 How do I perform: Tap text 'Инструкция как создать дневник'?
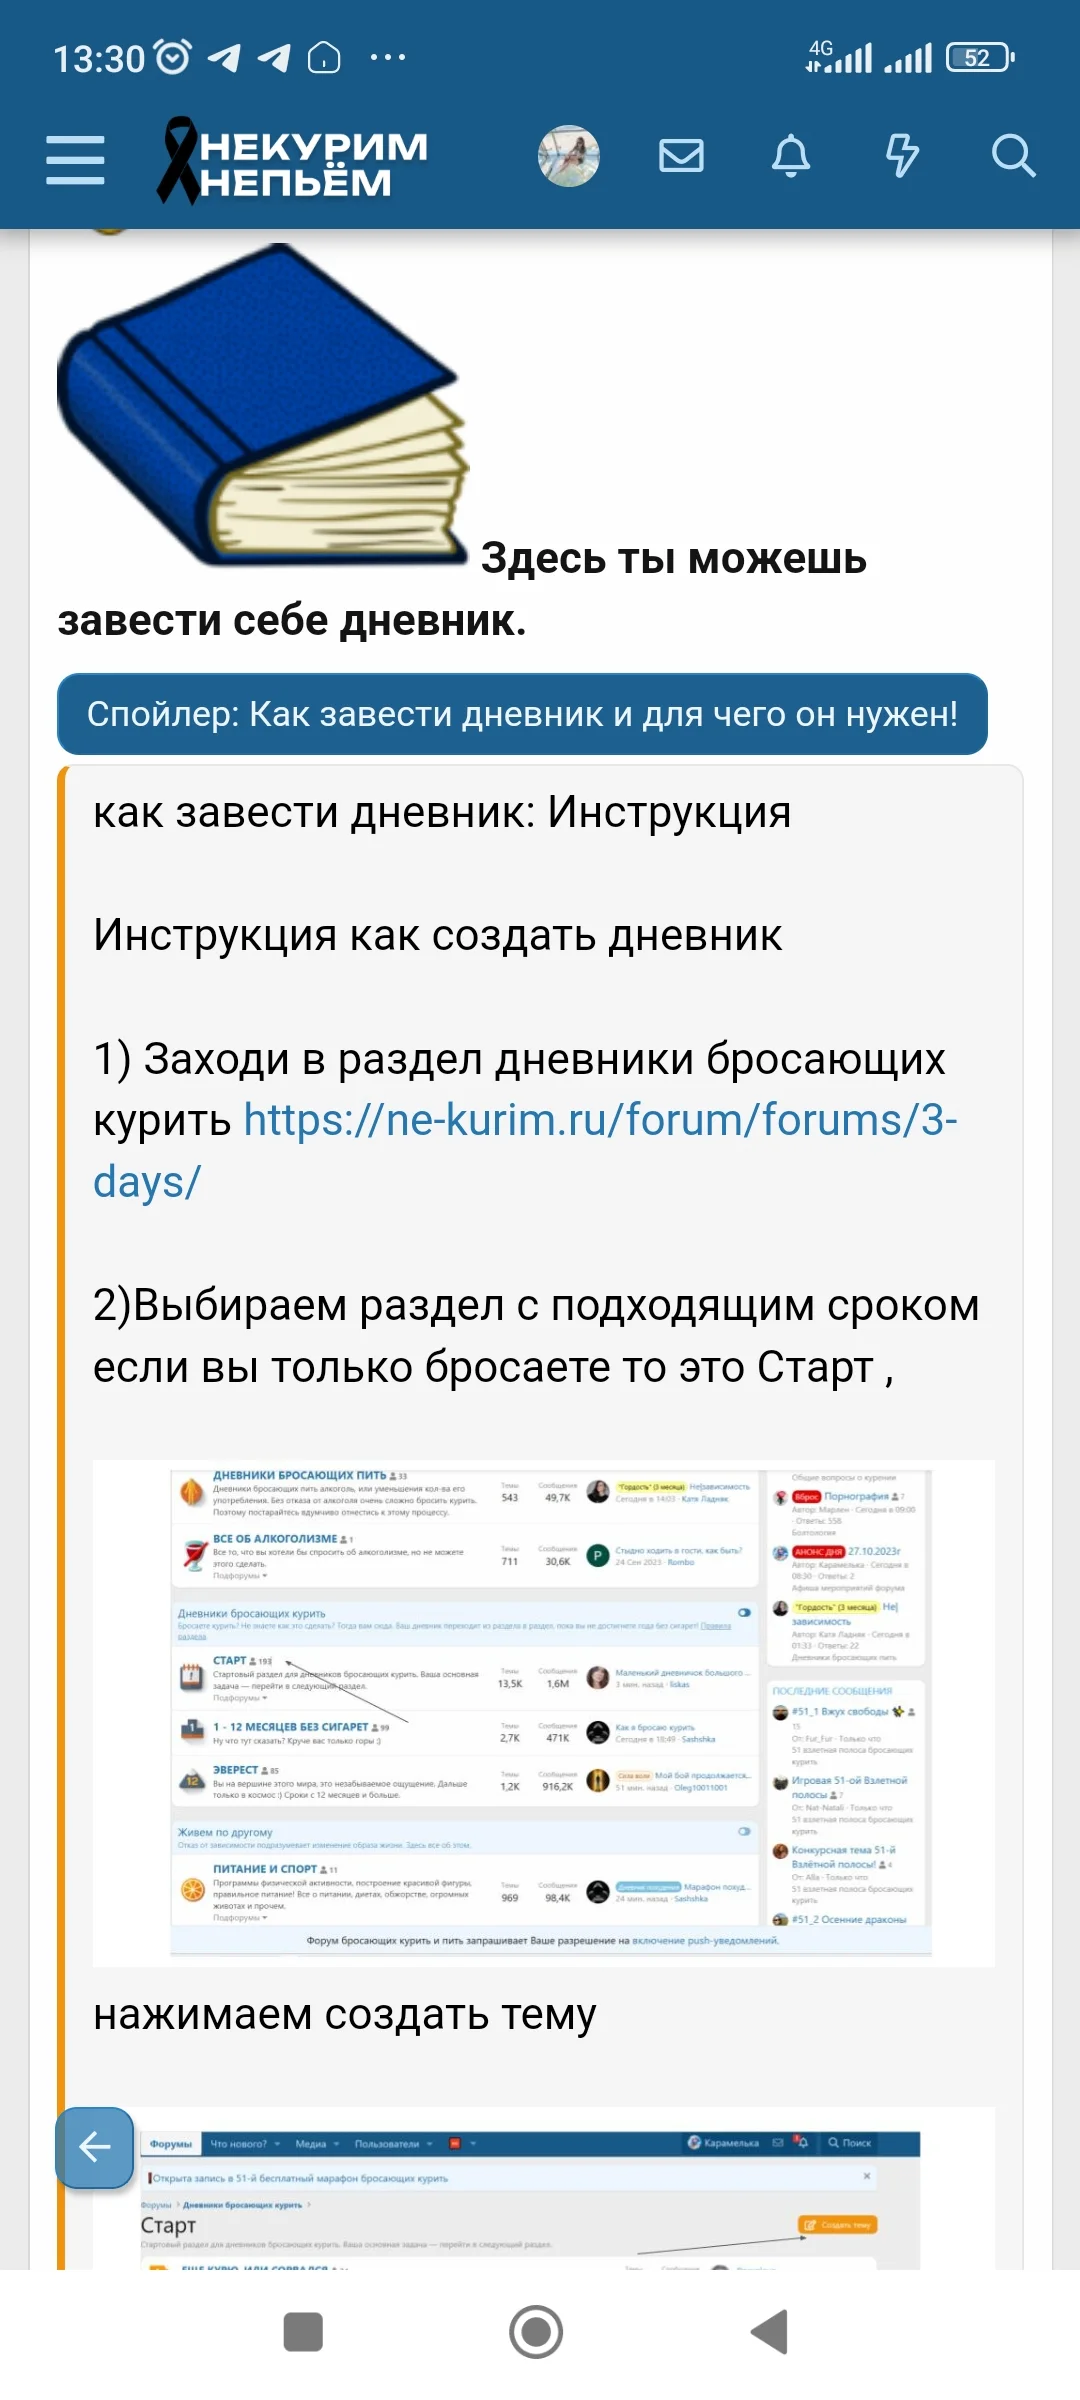pyautogui.click(x=438, y=935)
